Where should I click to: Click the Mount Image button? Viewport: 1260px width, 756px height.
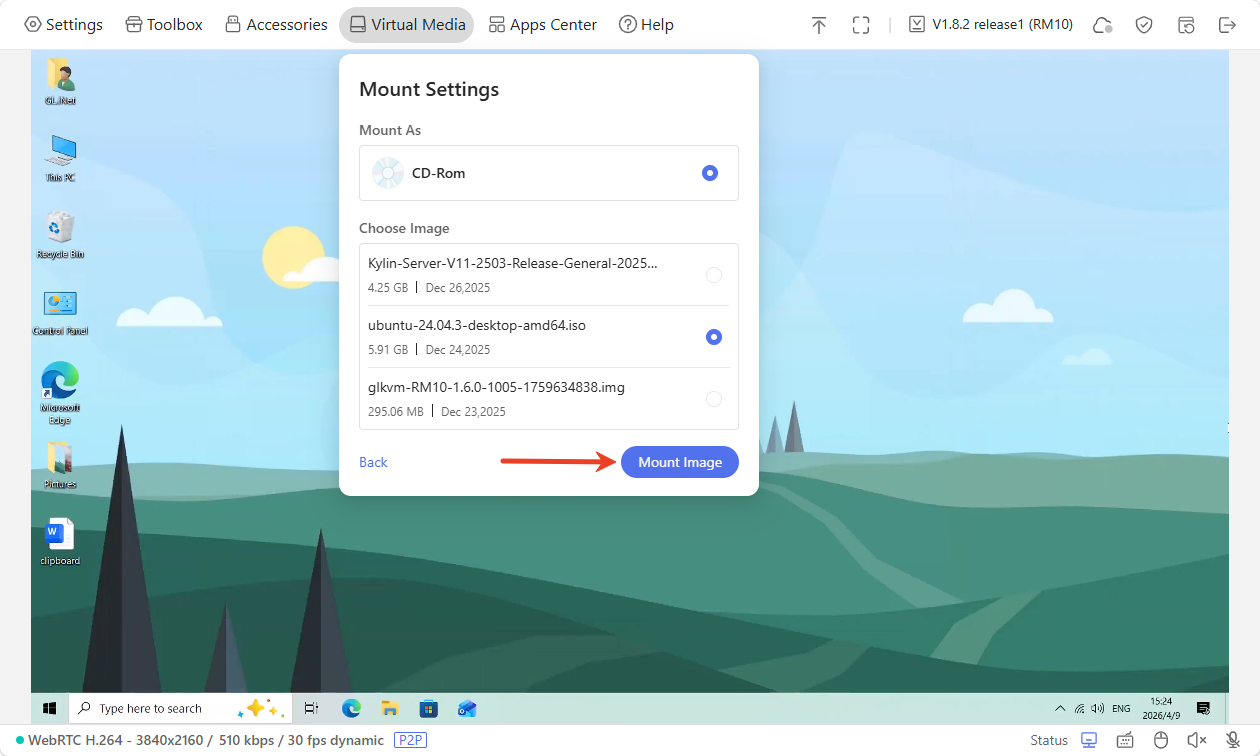click(x=680, y=462)
